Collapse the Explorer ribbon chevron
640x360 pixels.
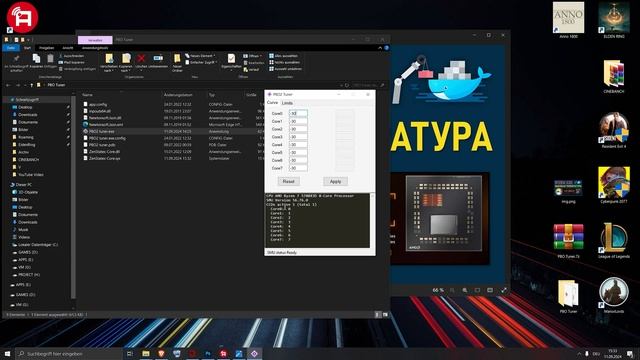(380, 48)
